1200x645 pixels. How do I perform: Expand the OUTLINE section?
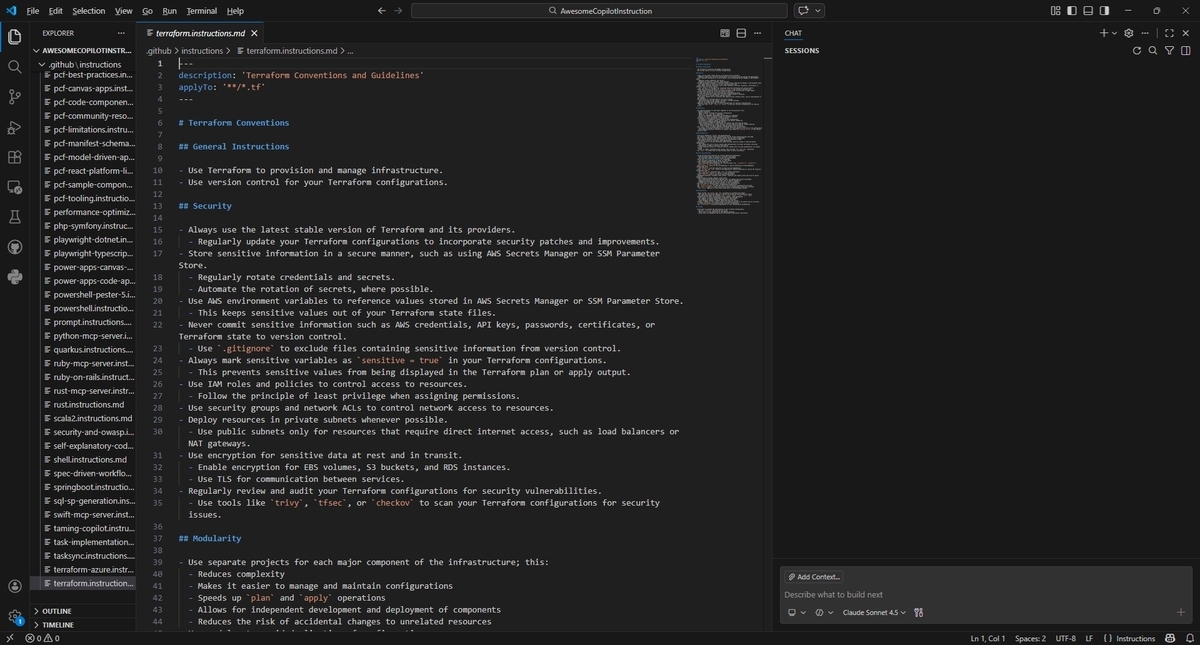point(83,611)
